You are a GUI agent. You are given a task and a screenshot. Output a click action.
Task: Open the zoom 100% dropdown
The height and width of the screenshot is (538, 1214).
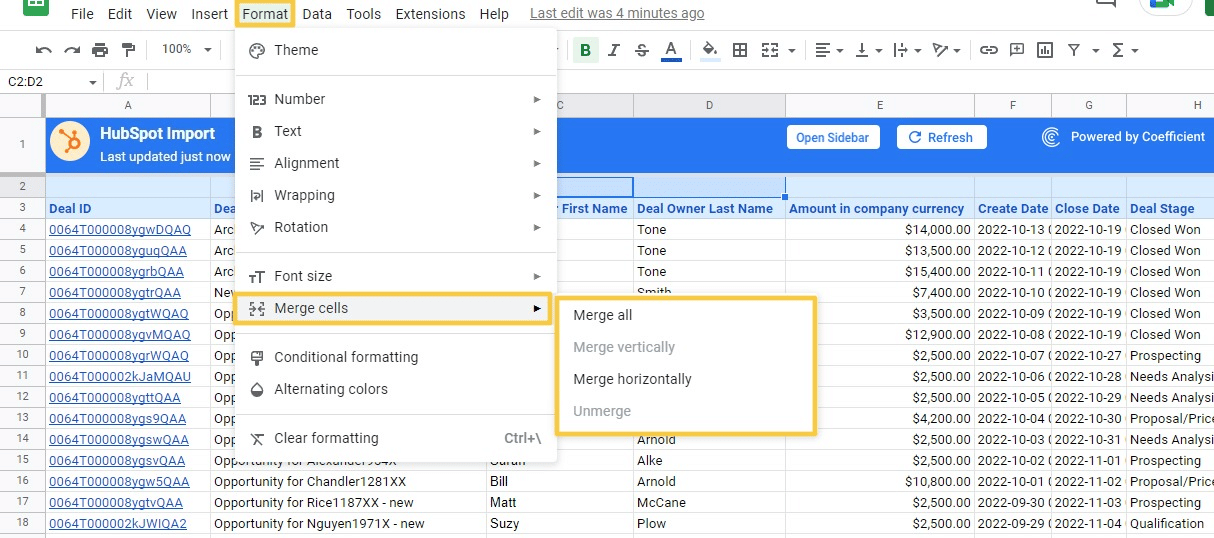tap(187, 49)
